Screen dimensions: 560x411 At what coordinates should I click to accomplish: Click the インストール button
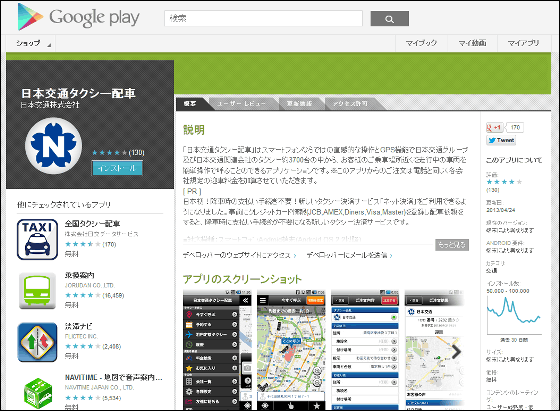(117, 168)
